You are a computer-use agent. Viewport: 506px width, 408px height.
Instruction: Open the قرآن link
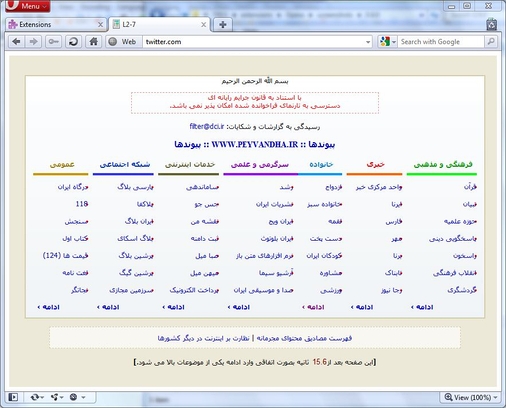470,187
